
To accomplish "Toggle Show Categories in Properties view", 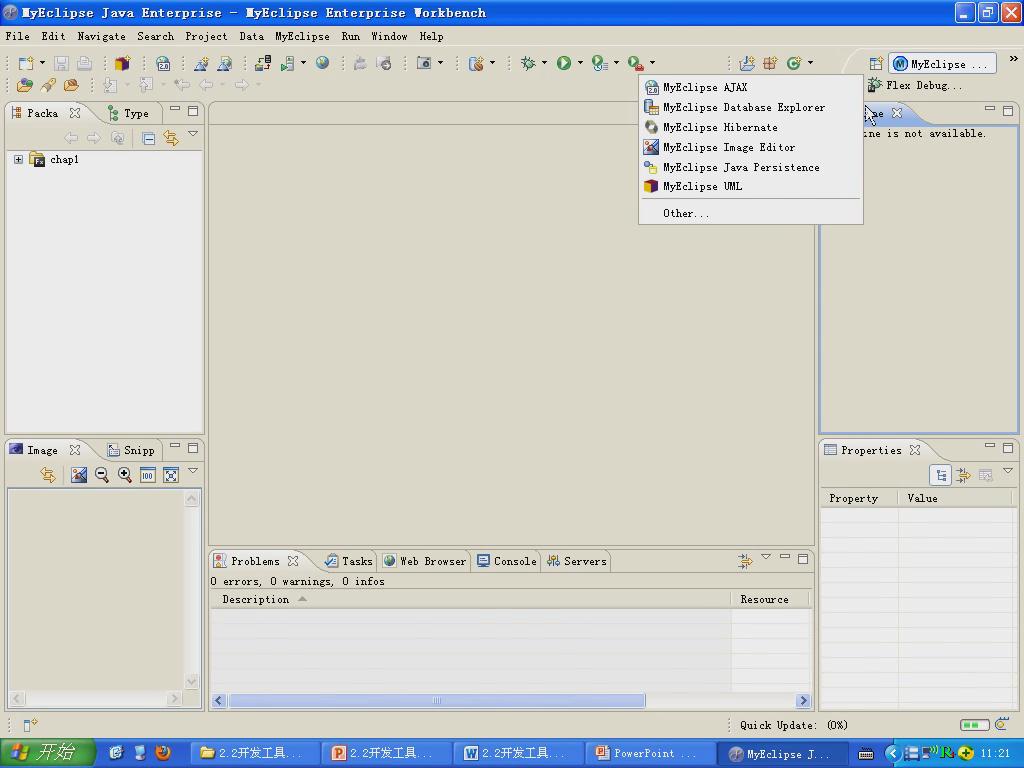I will click(941, 475).
